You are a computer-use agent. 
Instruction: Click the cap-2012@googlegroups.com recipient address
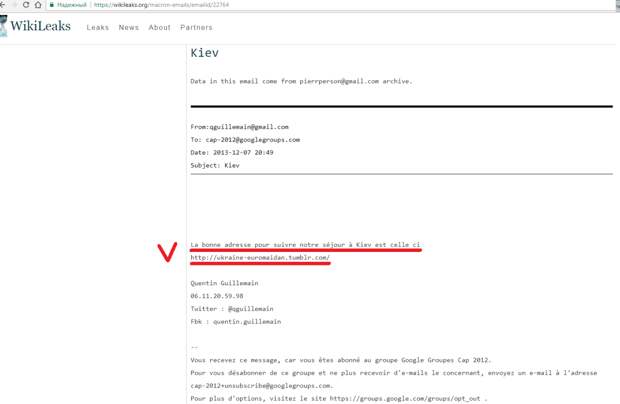pos(253,140)
